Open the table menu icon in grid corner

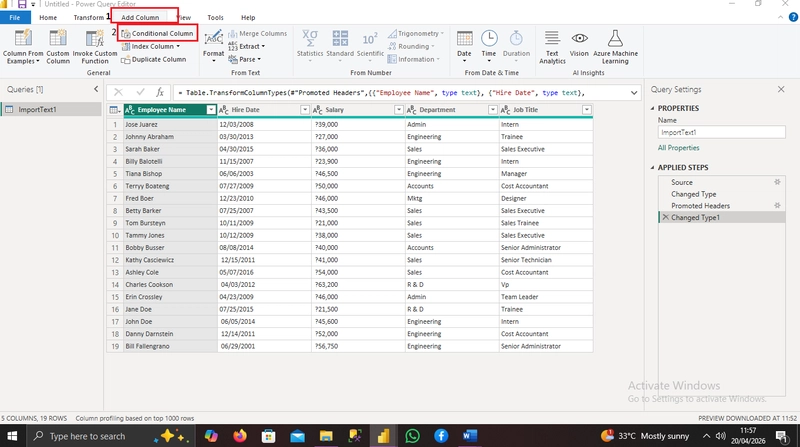click(115, 110)
